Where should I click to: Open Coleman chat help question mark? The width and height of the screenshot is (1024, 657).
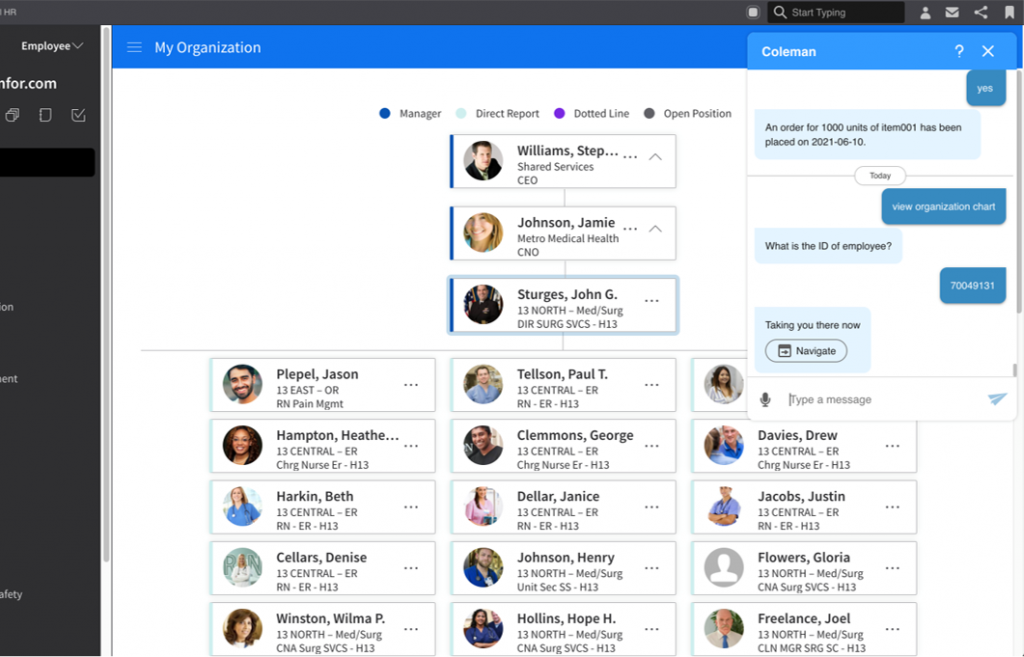pos(959,52)
